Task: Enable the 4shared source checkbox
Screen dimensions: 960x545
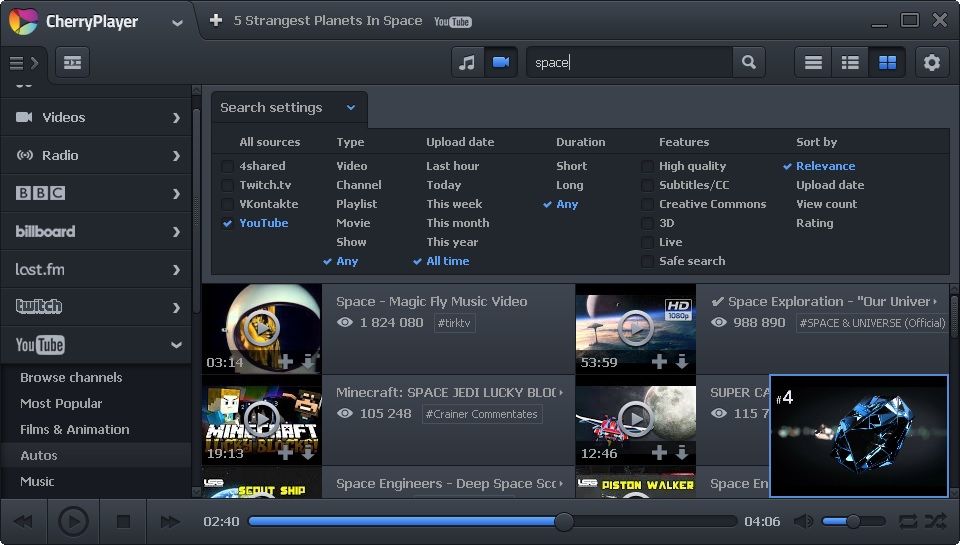Action: click(228, 166)
